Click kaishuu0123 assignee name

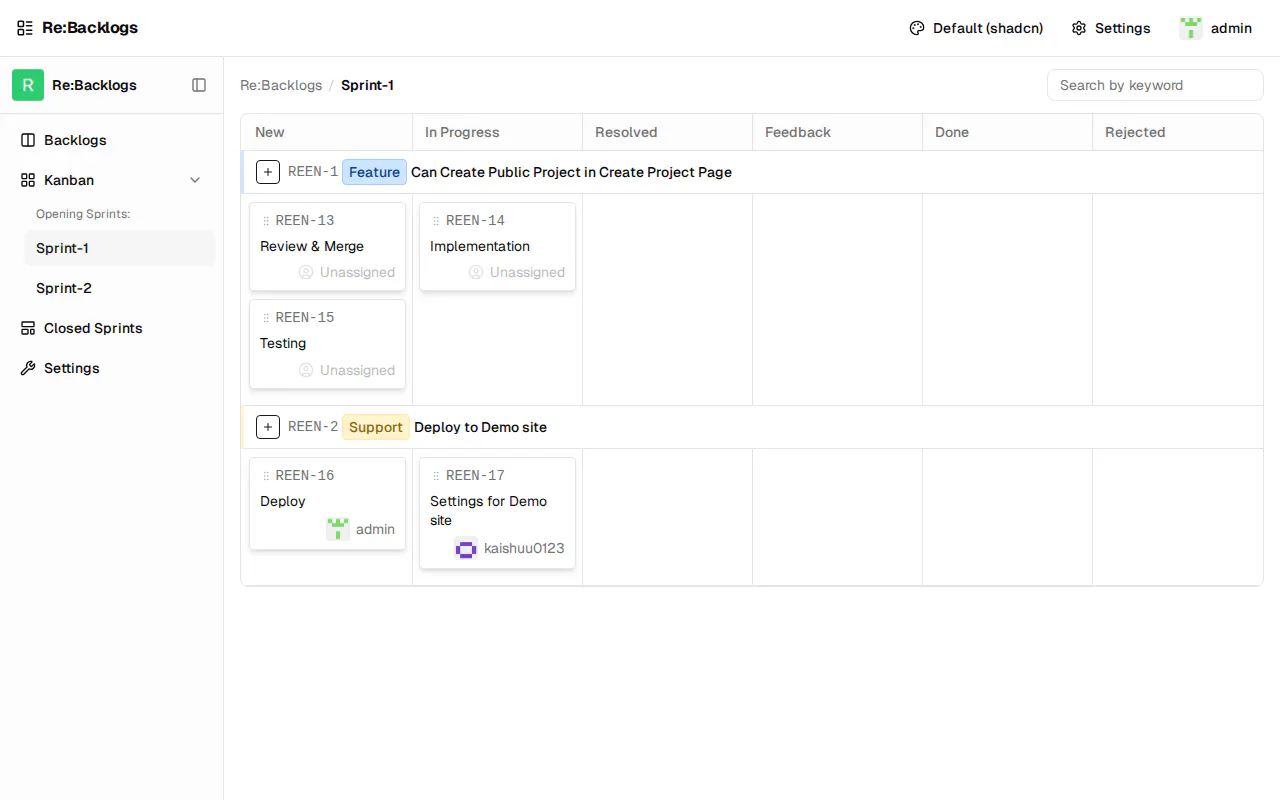(x=524, y=548)
